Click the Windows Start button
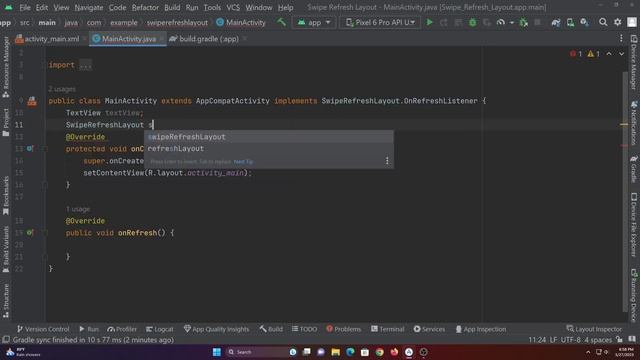 217,352
